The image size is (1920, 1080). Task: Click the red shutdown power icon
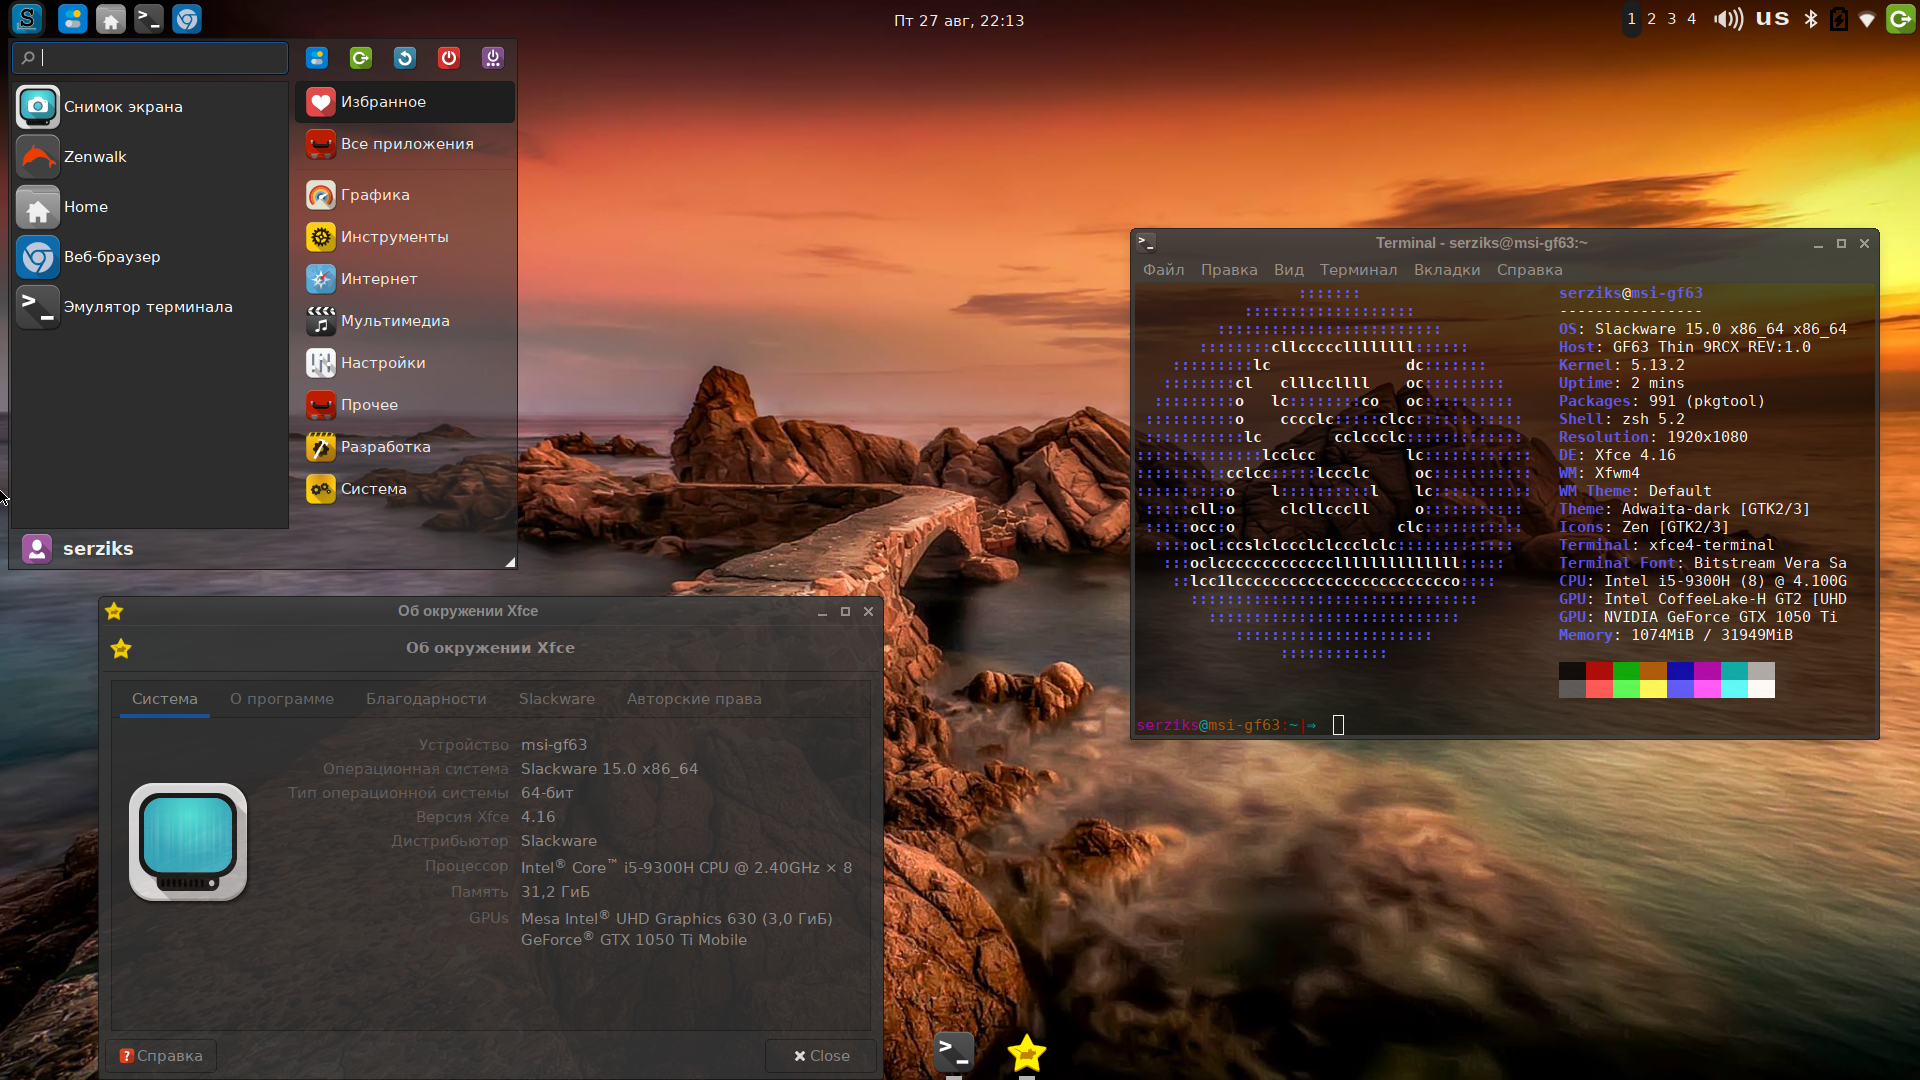pyautogui.click(x=449, y=58)
